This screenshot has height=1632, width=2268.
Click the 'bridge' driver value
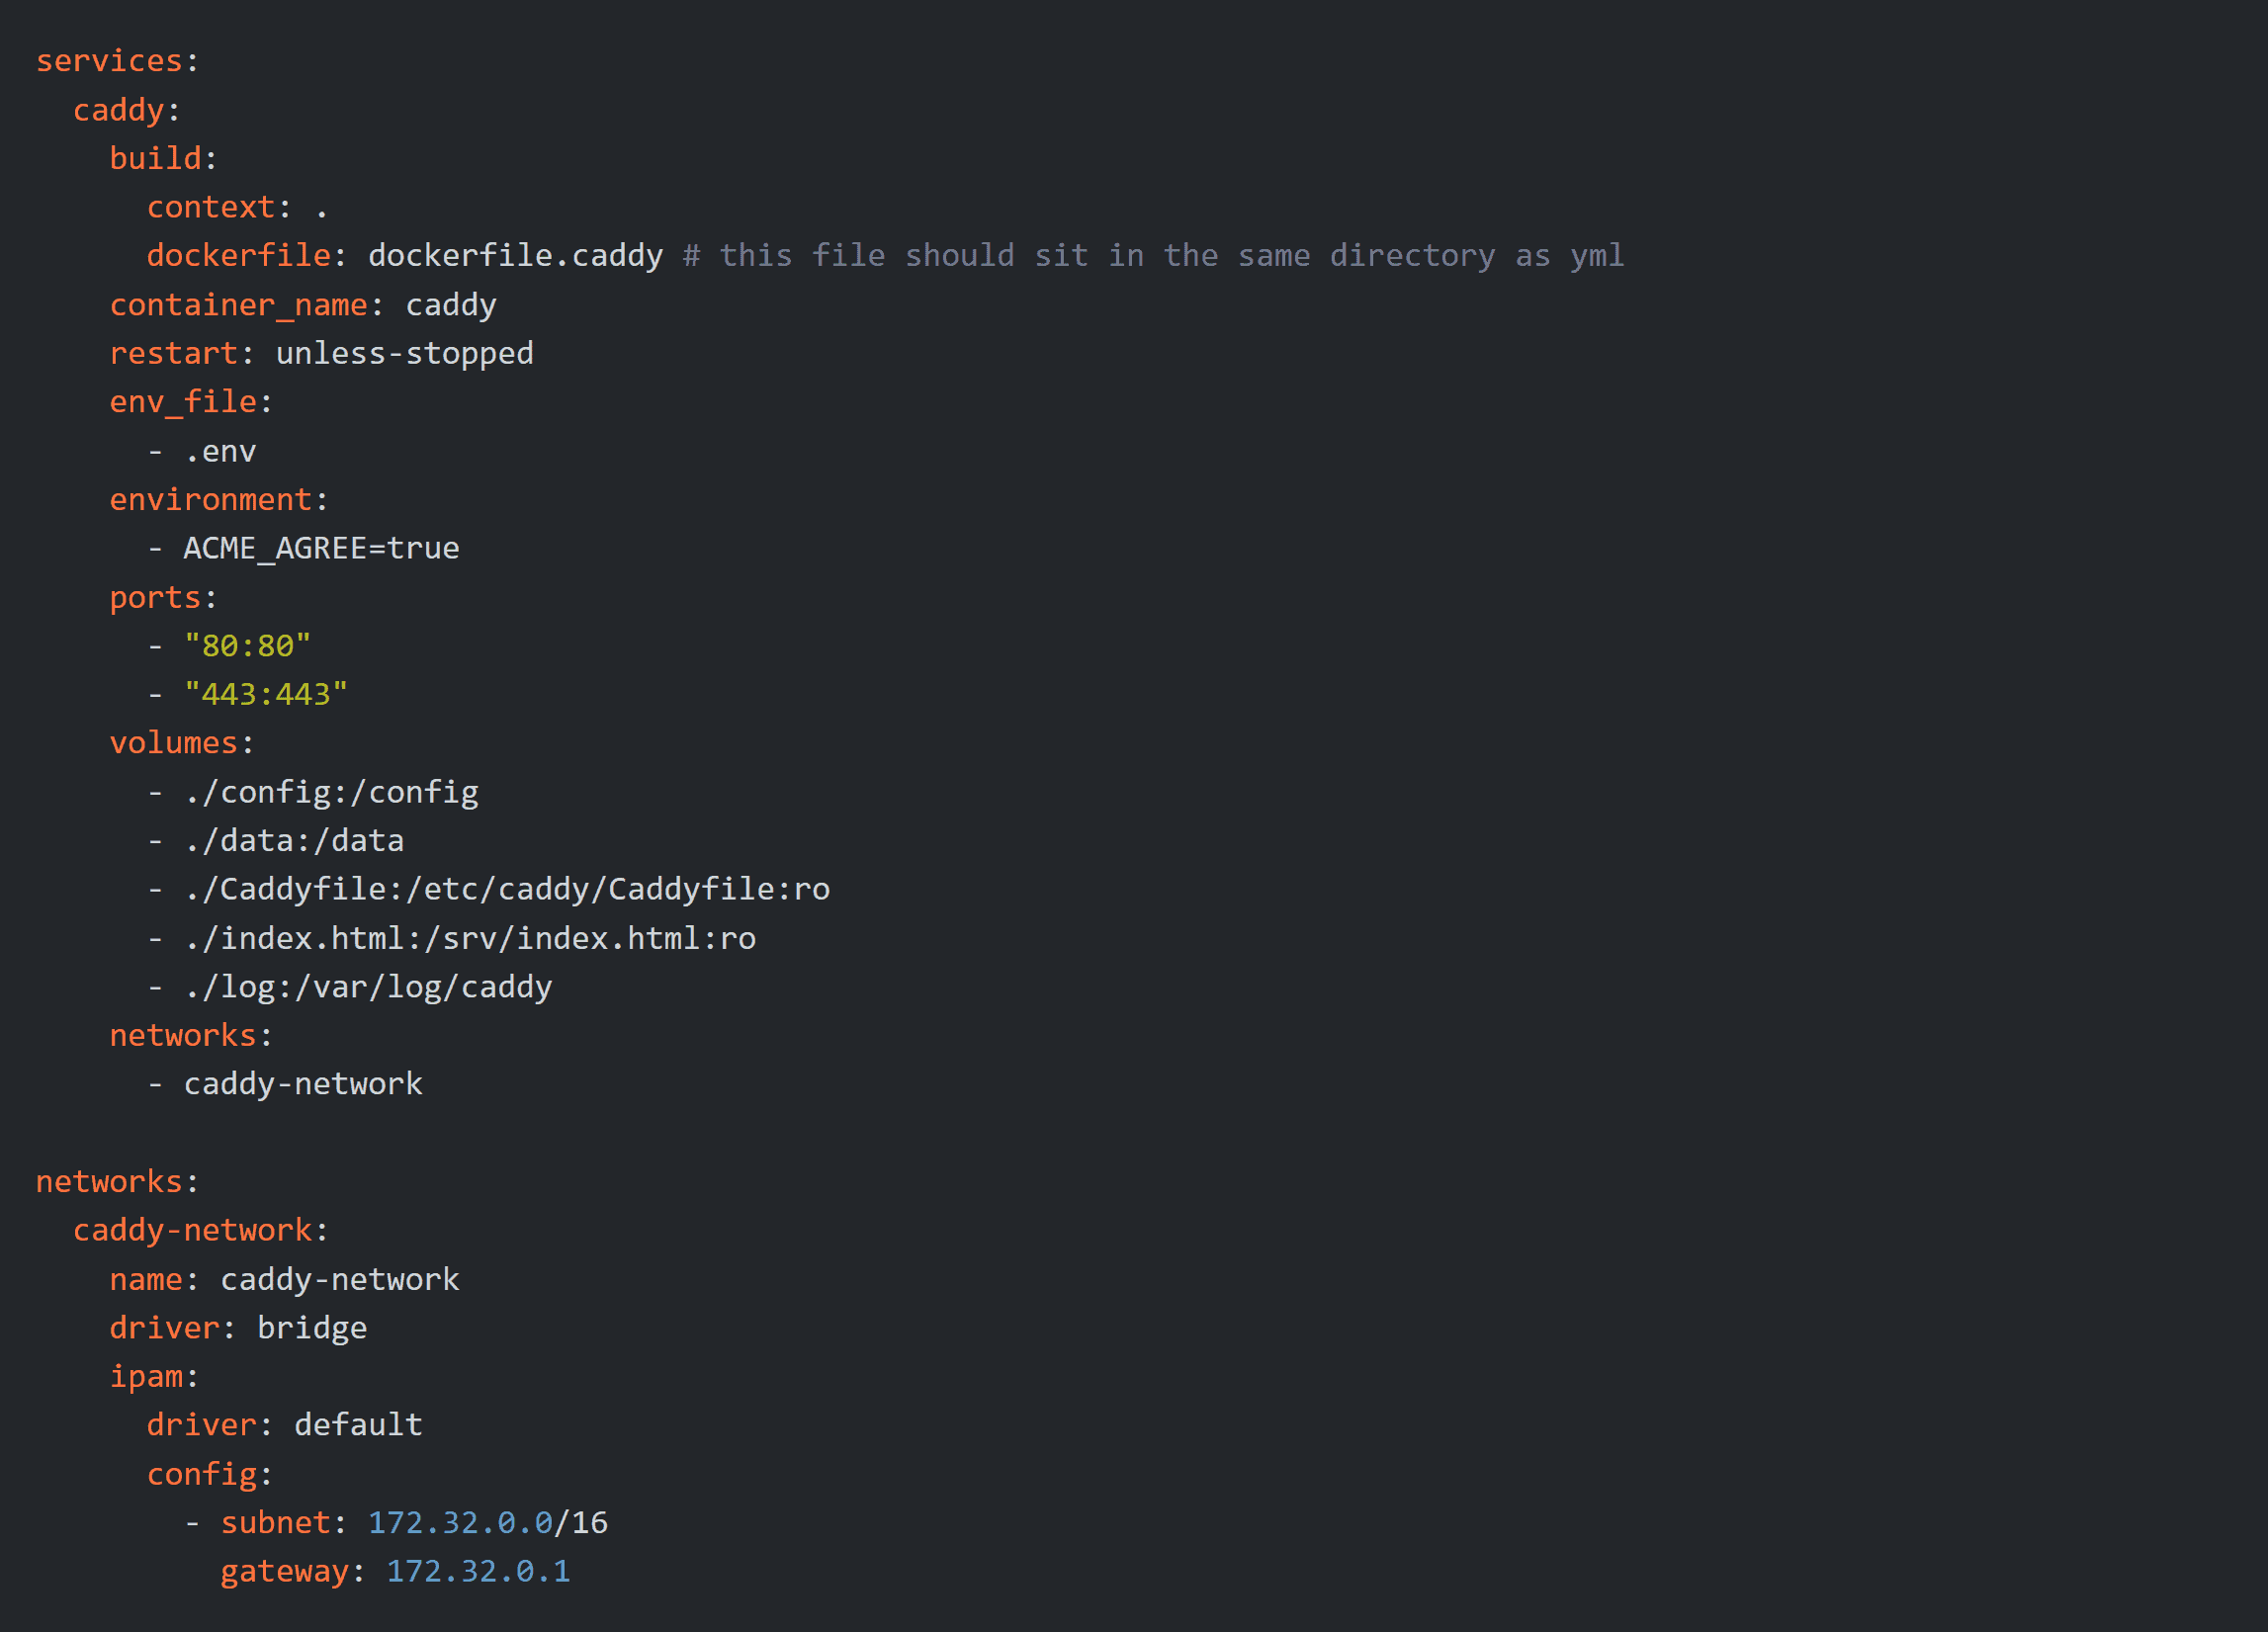pos(312,1328)
